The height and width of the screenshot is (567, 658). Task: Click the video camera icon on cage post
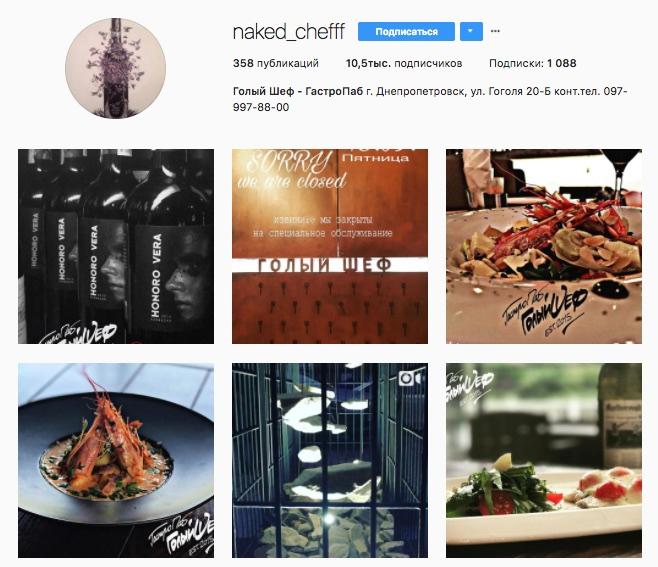(x=410, y=379)
